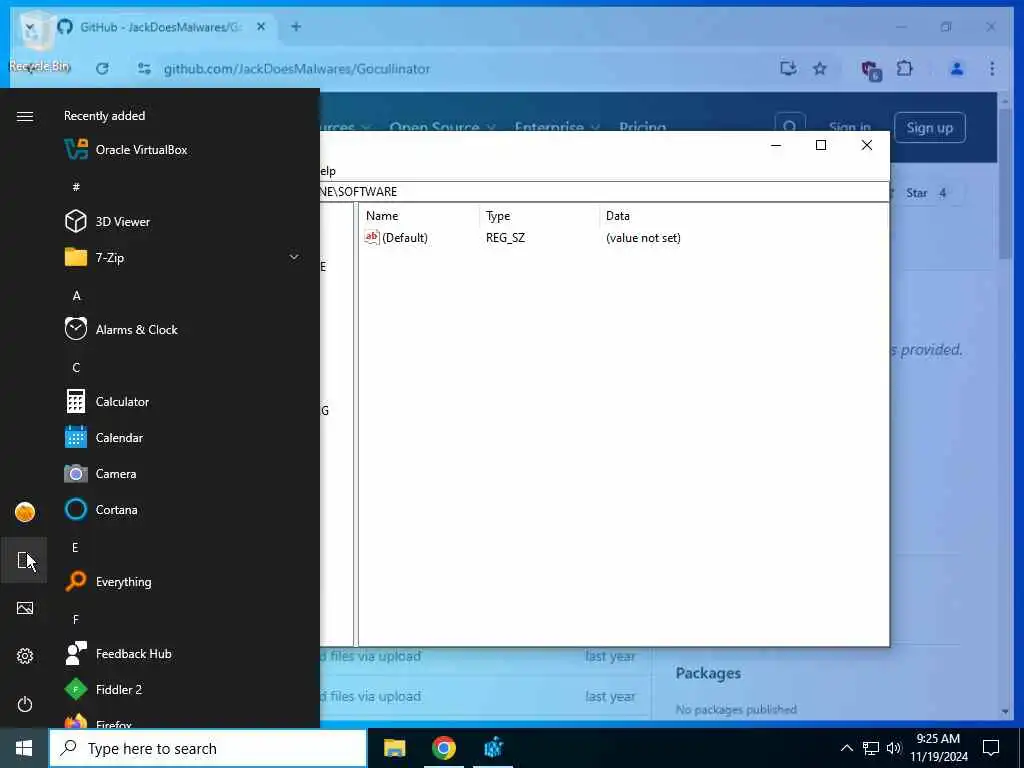Switch to Chrome from taskbar
The image size is (1024, 768).
(444, 748)
